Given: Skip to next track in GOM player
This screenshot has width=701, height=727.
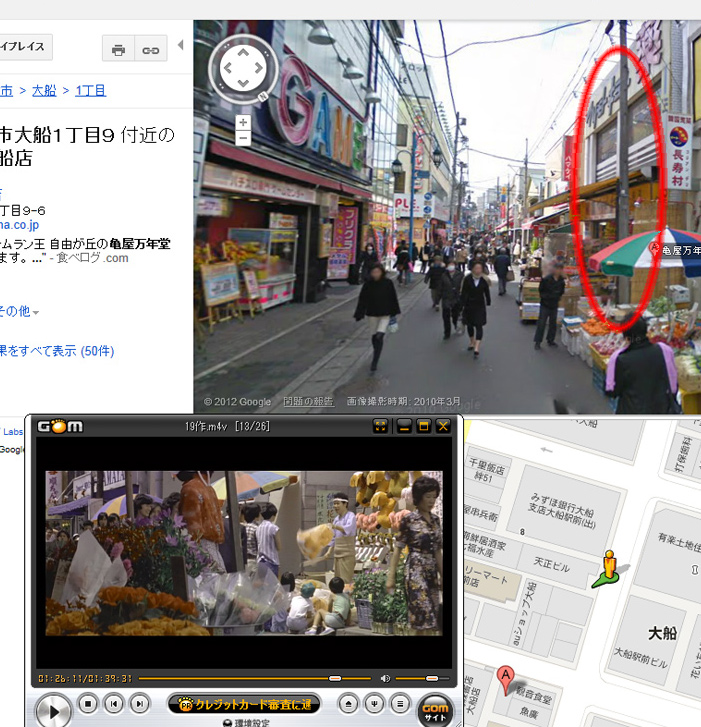Looking at the screenshot, I should (140, 704).
